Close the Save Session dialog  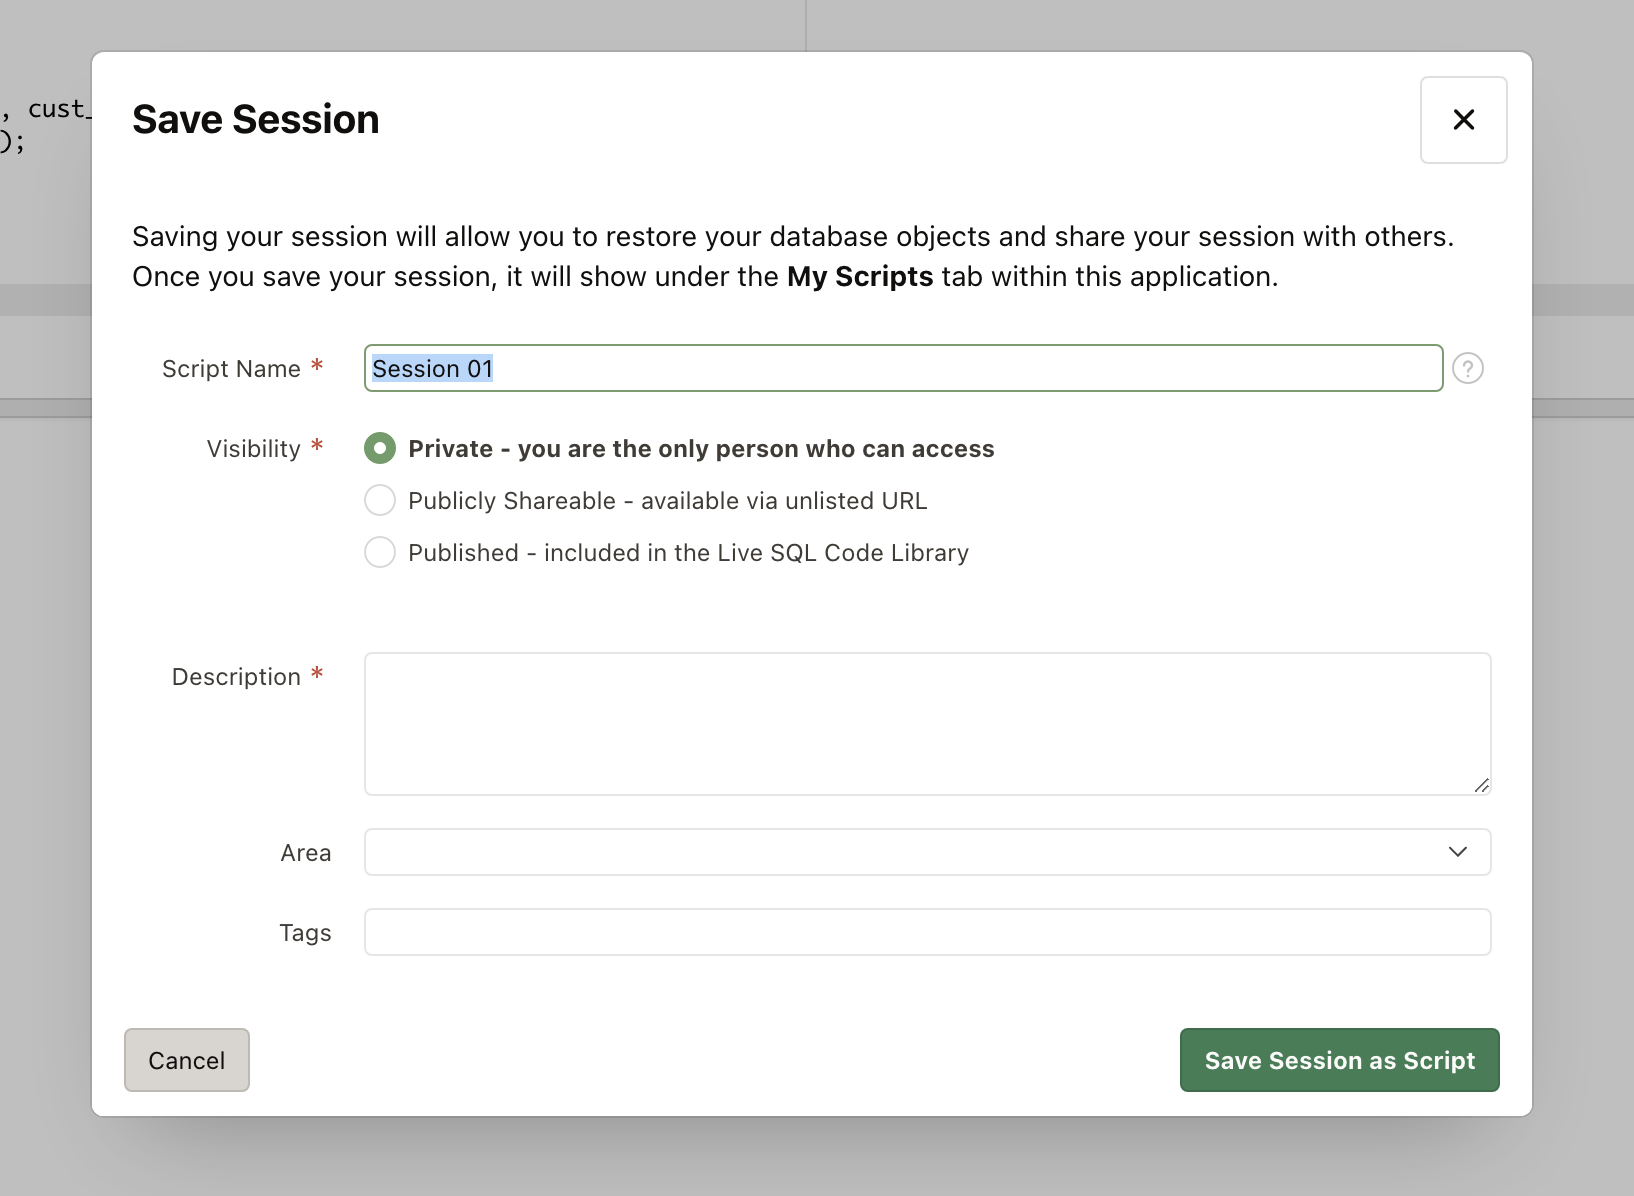[1463, 120]
